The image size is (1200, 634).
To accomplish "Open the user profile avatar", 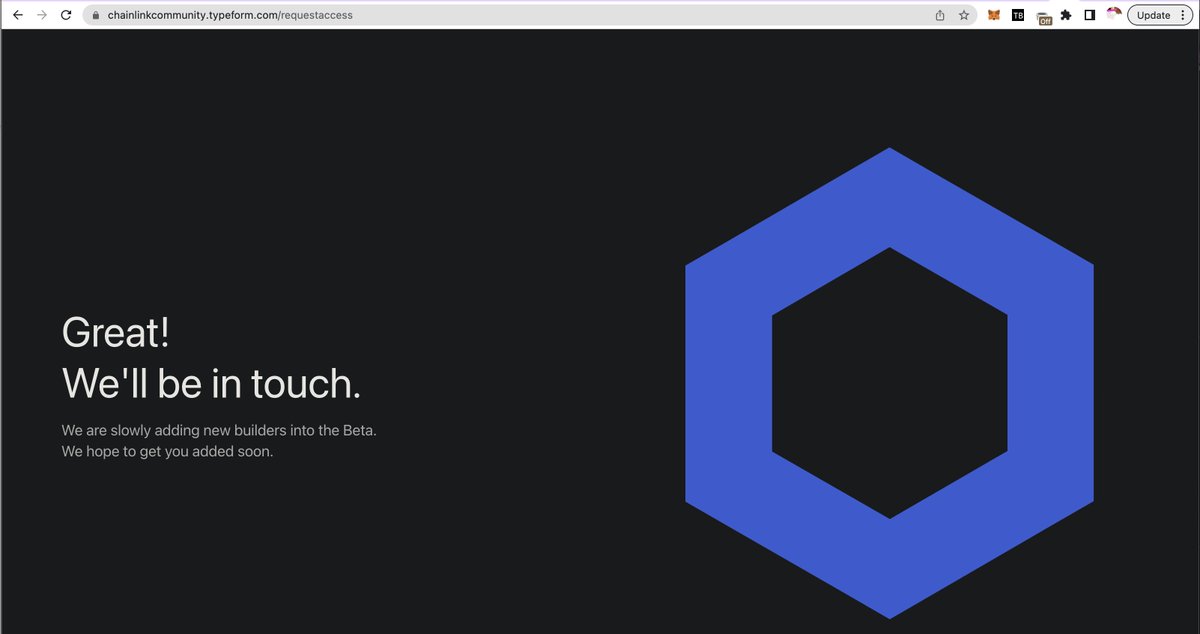I will click(1113, 15).
